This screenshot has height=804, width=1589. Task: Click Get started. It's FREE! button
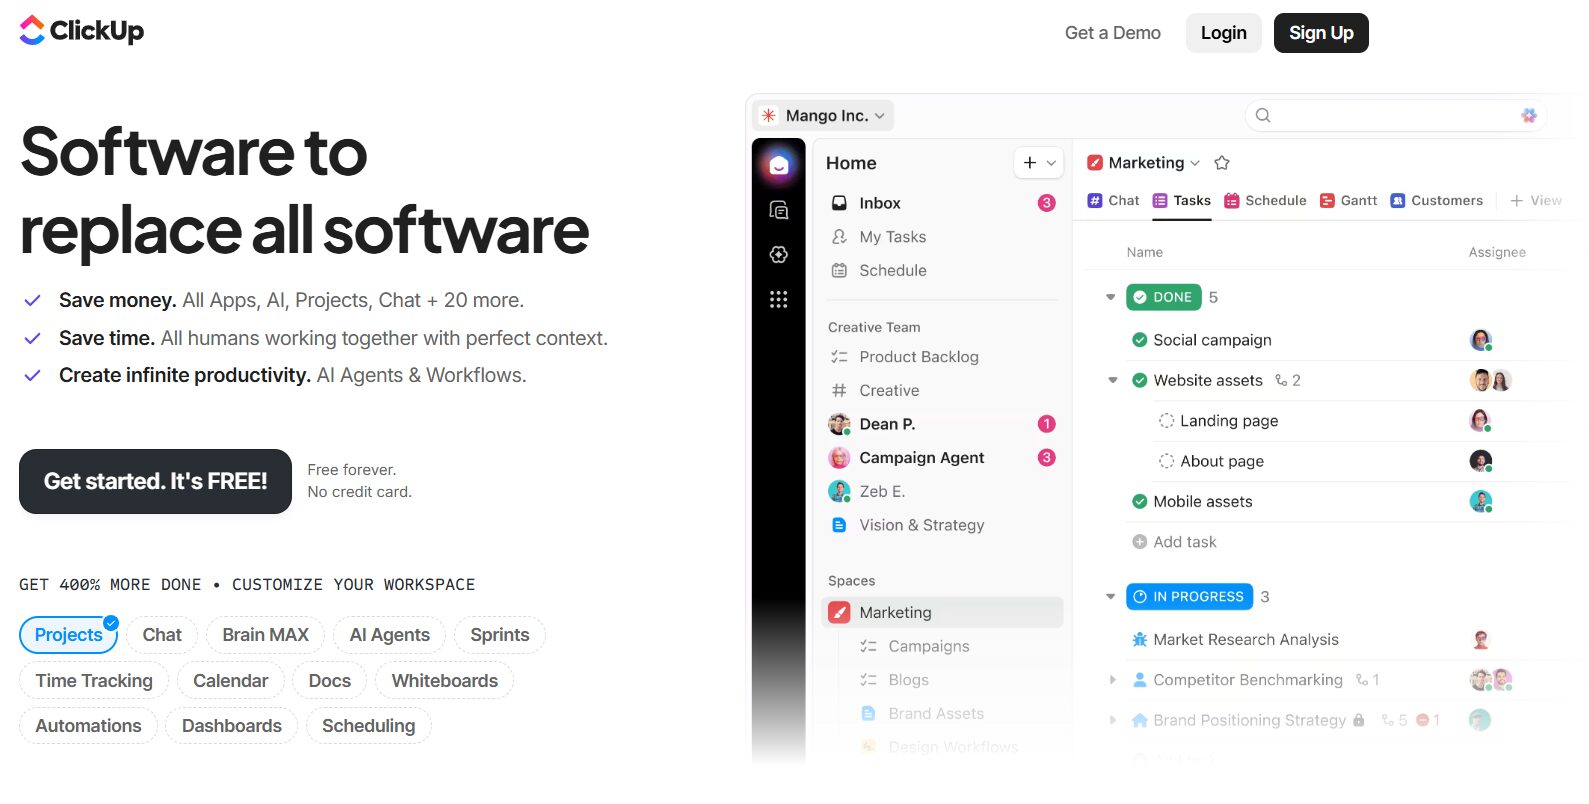pos(155,482)
